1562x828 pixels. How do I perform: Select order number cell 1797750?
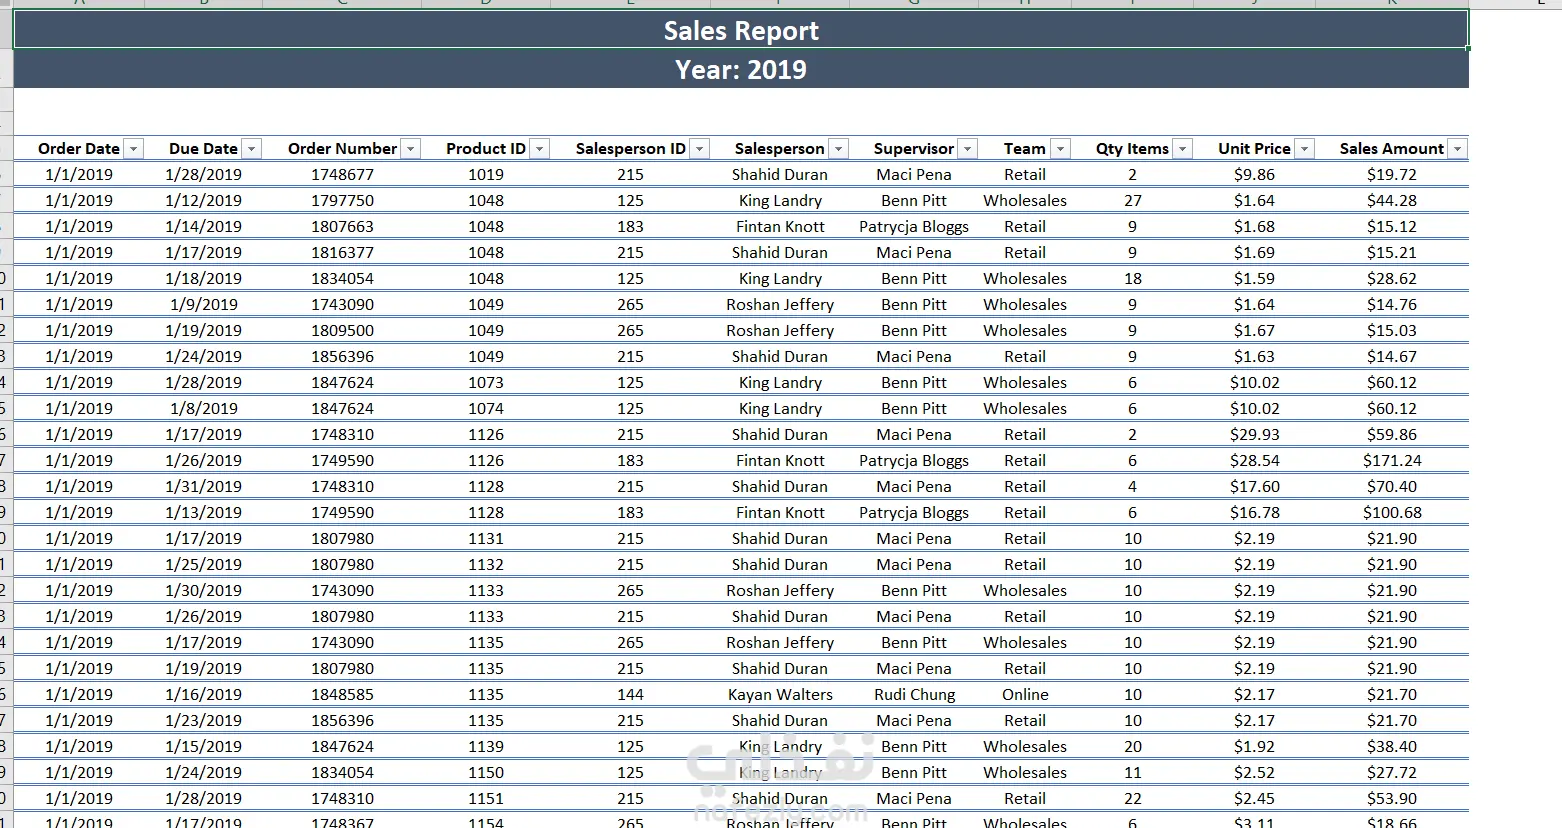coord(342,200)
